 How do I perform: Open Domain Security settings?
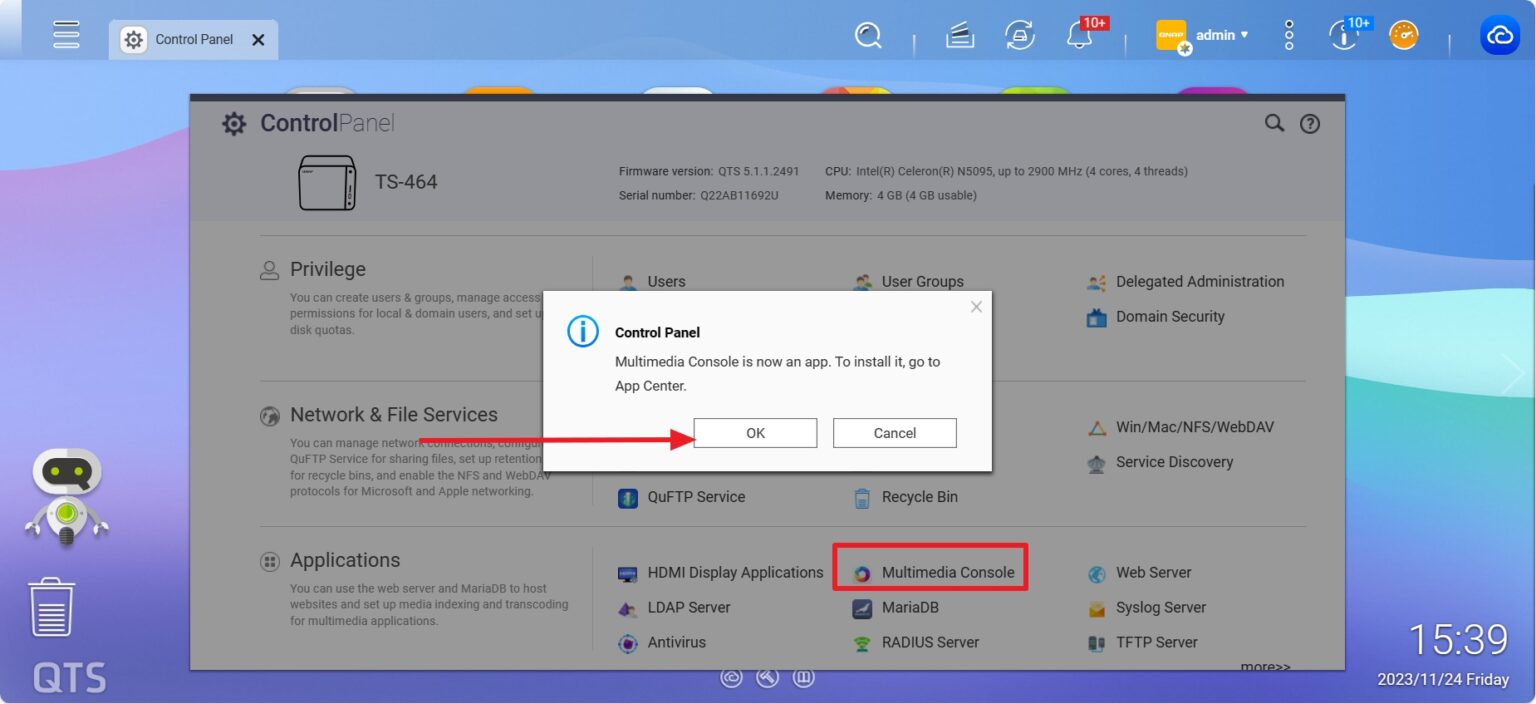click(1169, 316)
